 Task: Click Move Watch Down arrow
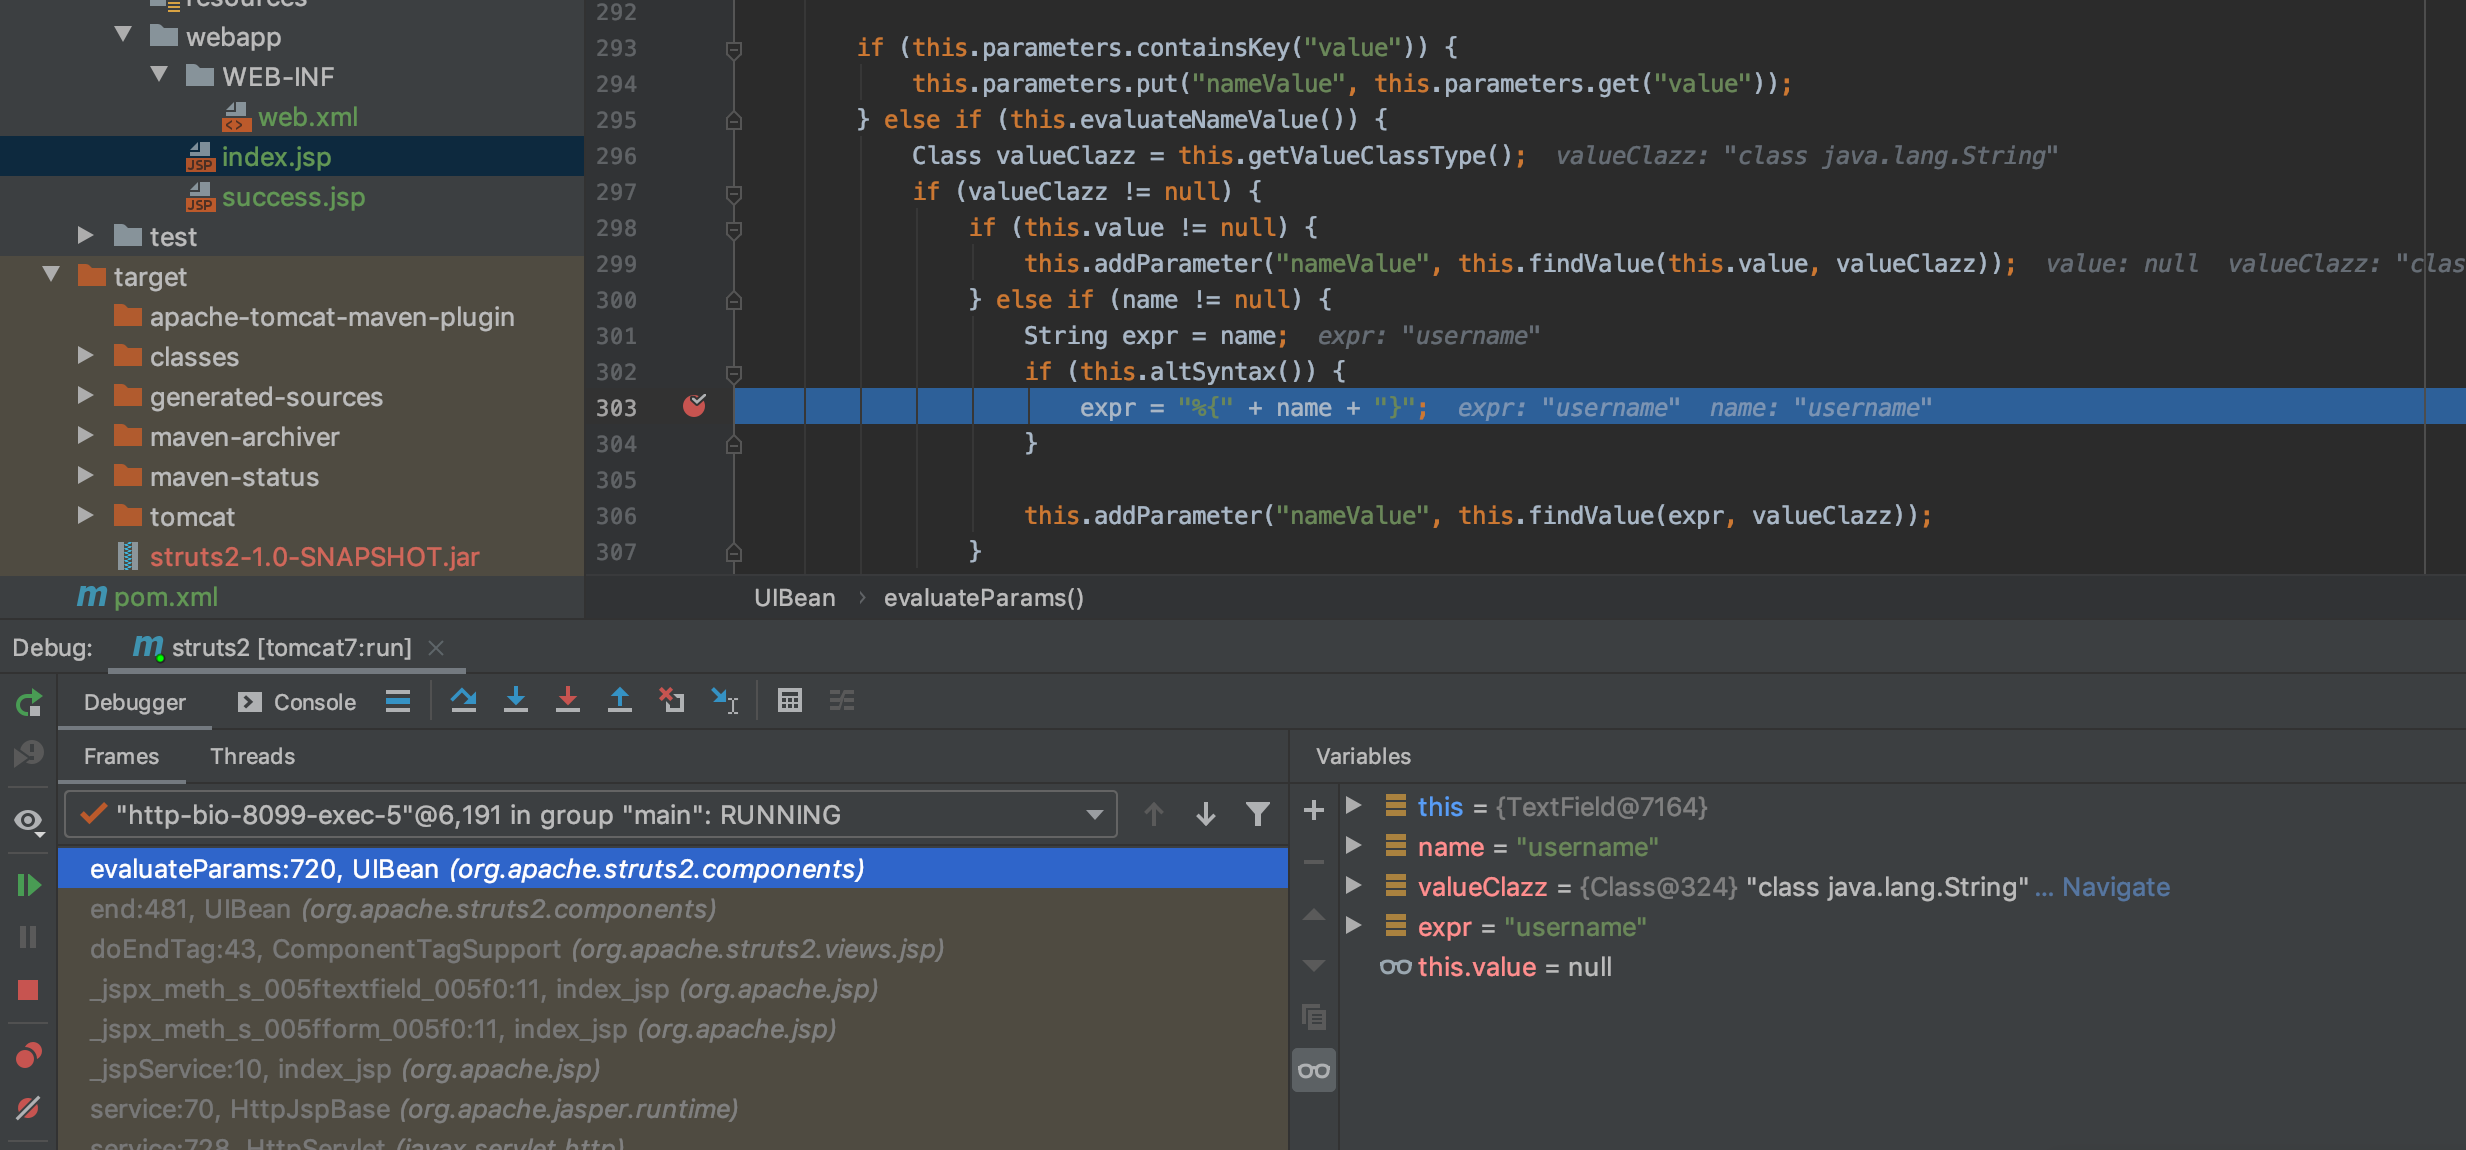pyautogui.click(x=1314, y=966)
